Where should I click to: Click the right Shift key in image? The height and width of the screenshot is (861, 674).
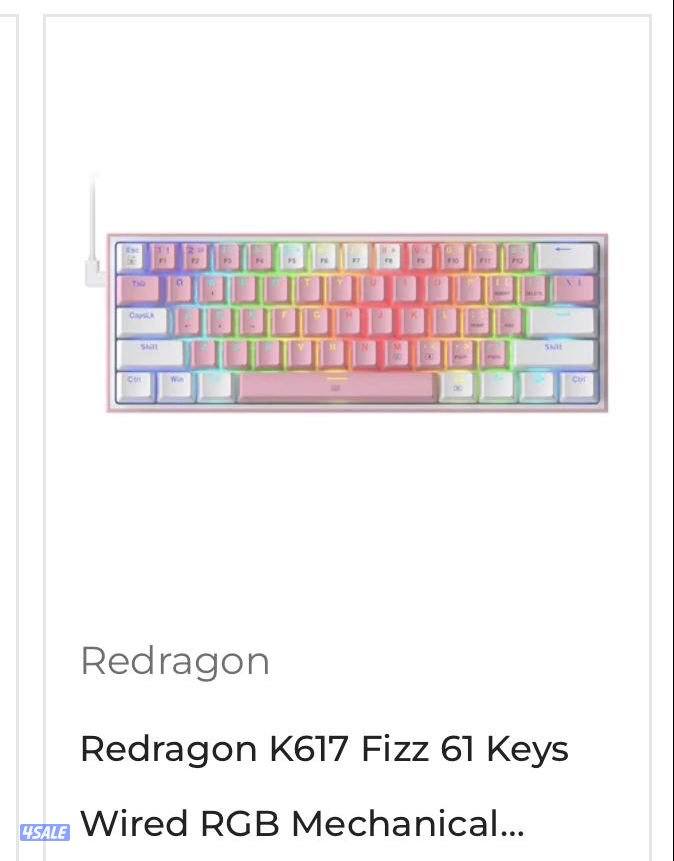[x=554, y=353]
